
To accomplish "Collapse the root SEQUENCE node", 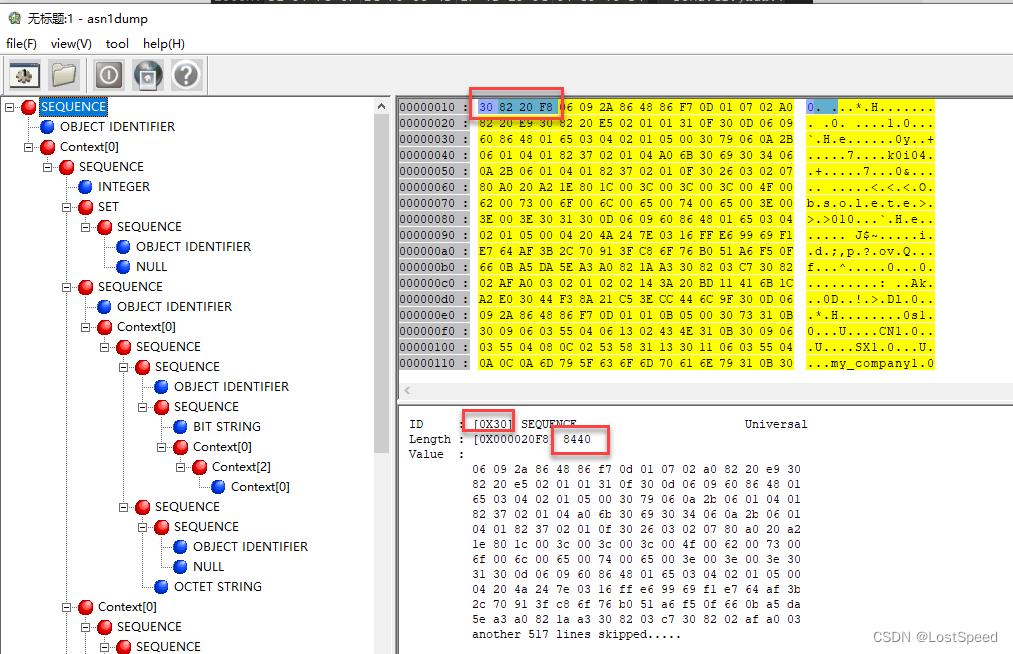I will [x=10, y=107].
